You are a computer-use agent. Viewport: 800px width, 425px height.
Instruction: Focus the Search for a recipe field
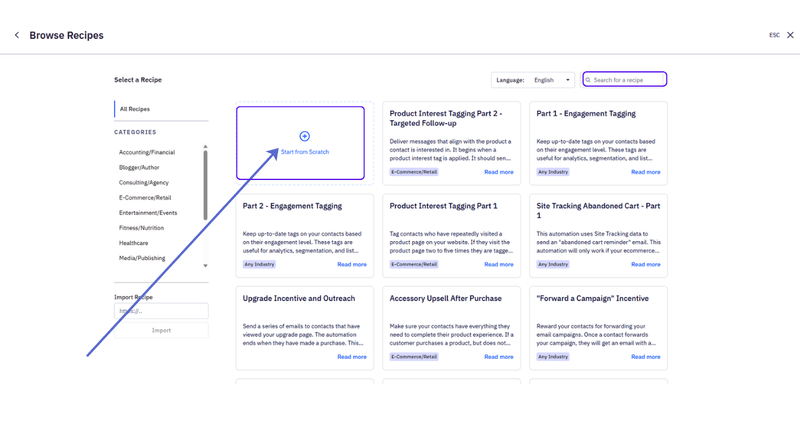click(624, 80)
